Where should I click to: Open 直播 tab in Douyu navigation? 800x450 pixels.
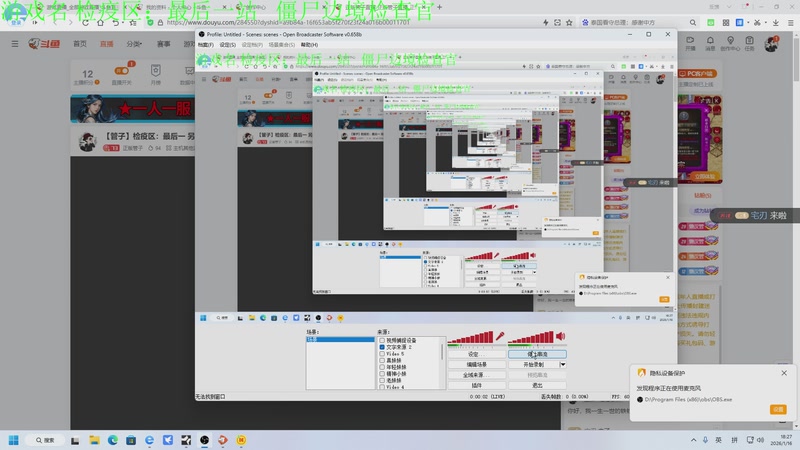pyautogui.click(x=107, y=44)
